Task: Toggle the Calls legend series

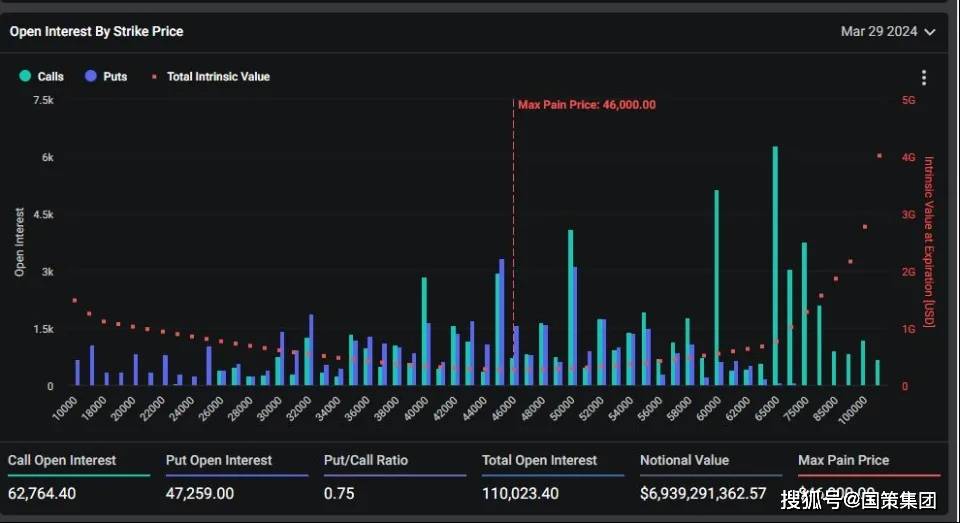Action: [42, 76]
